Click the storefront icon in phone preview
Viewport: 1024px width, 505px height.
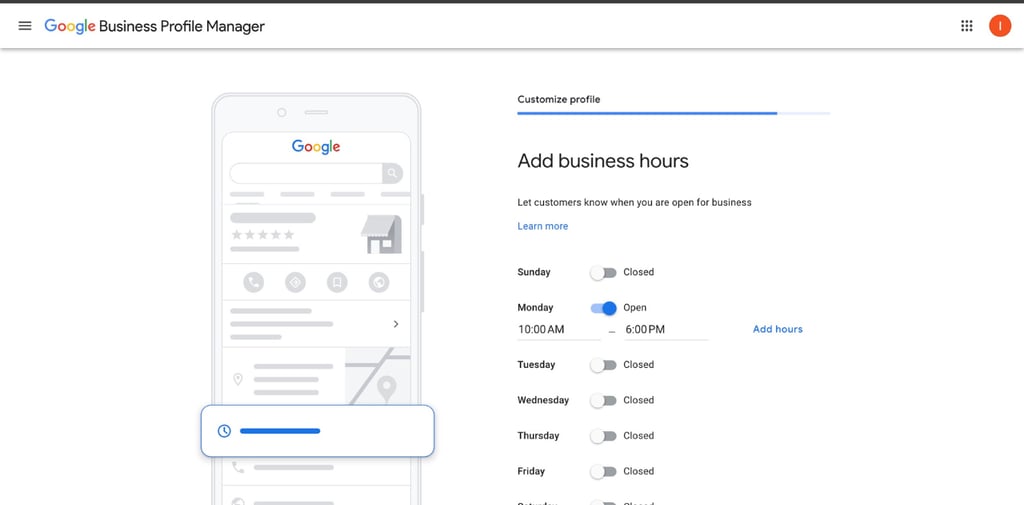(x=381, y=235)
